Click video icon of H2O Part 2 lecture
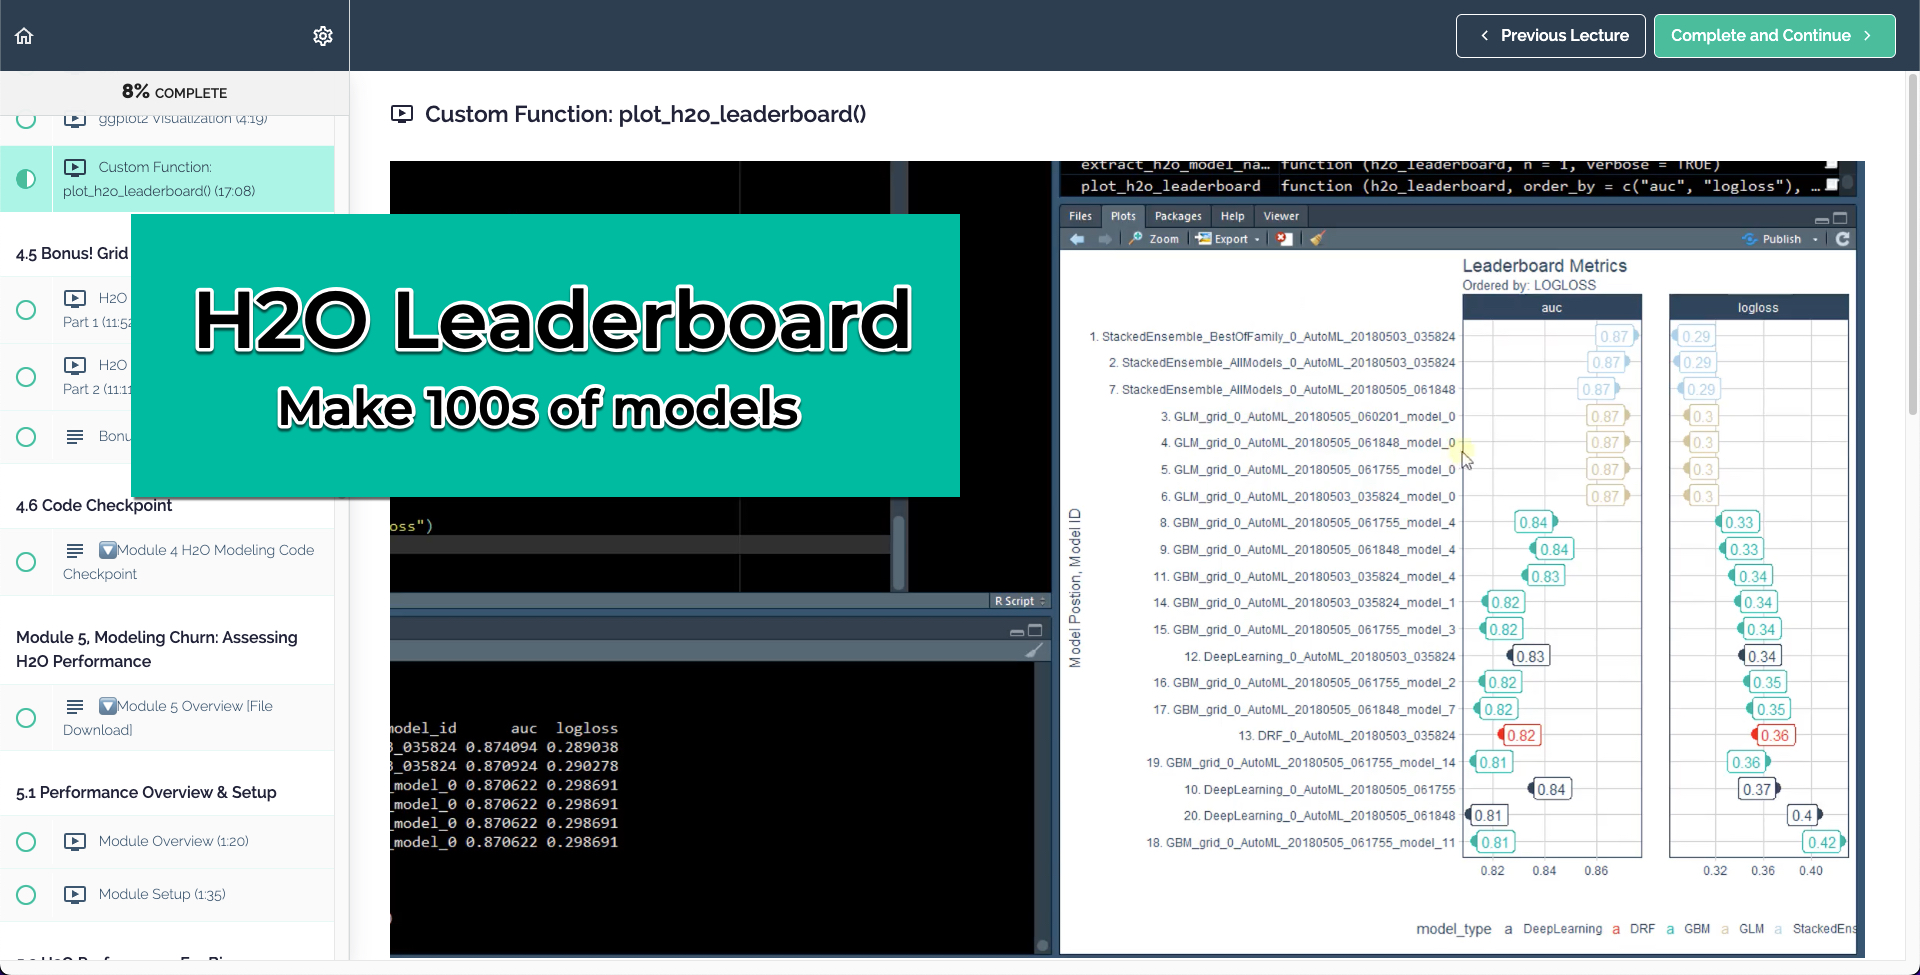This screenshot has height=975, width=1920. pyautogui.click(x=75, y=365)
